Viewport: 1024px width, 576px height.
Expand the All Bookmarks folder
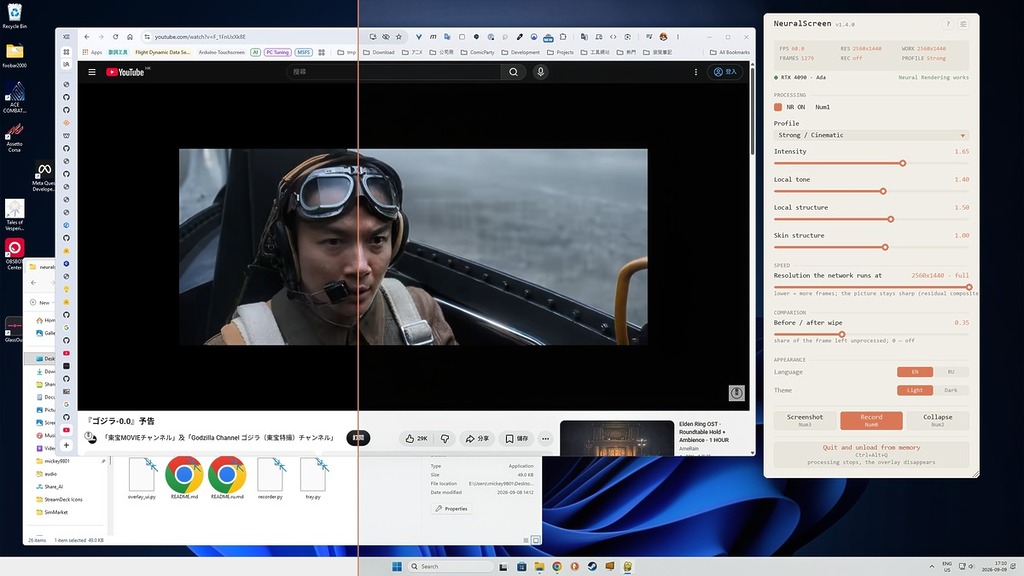(x=729, y=52)
